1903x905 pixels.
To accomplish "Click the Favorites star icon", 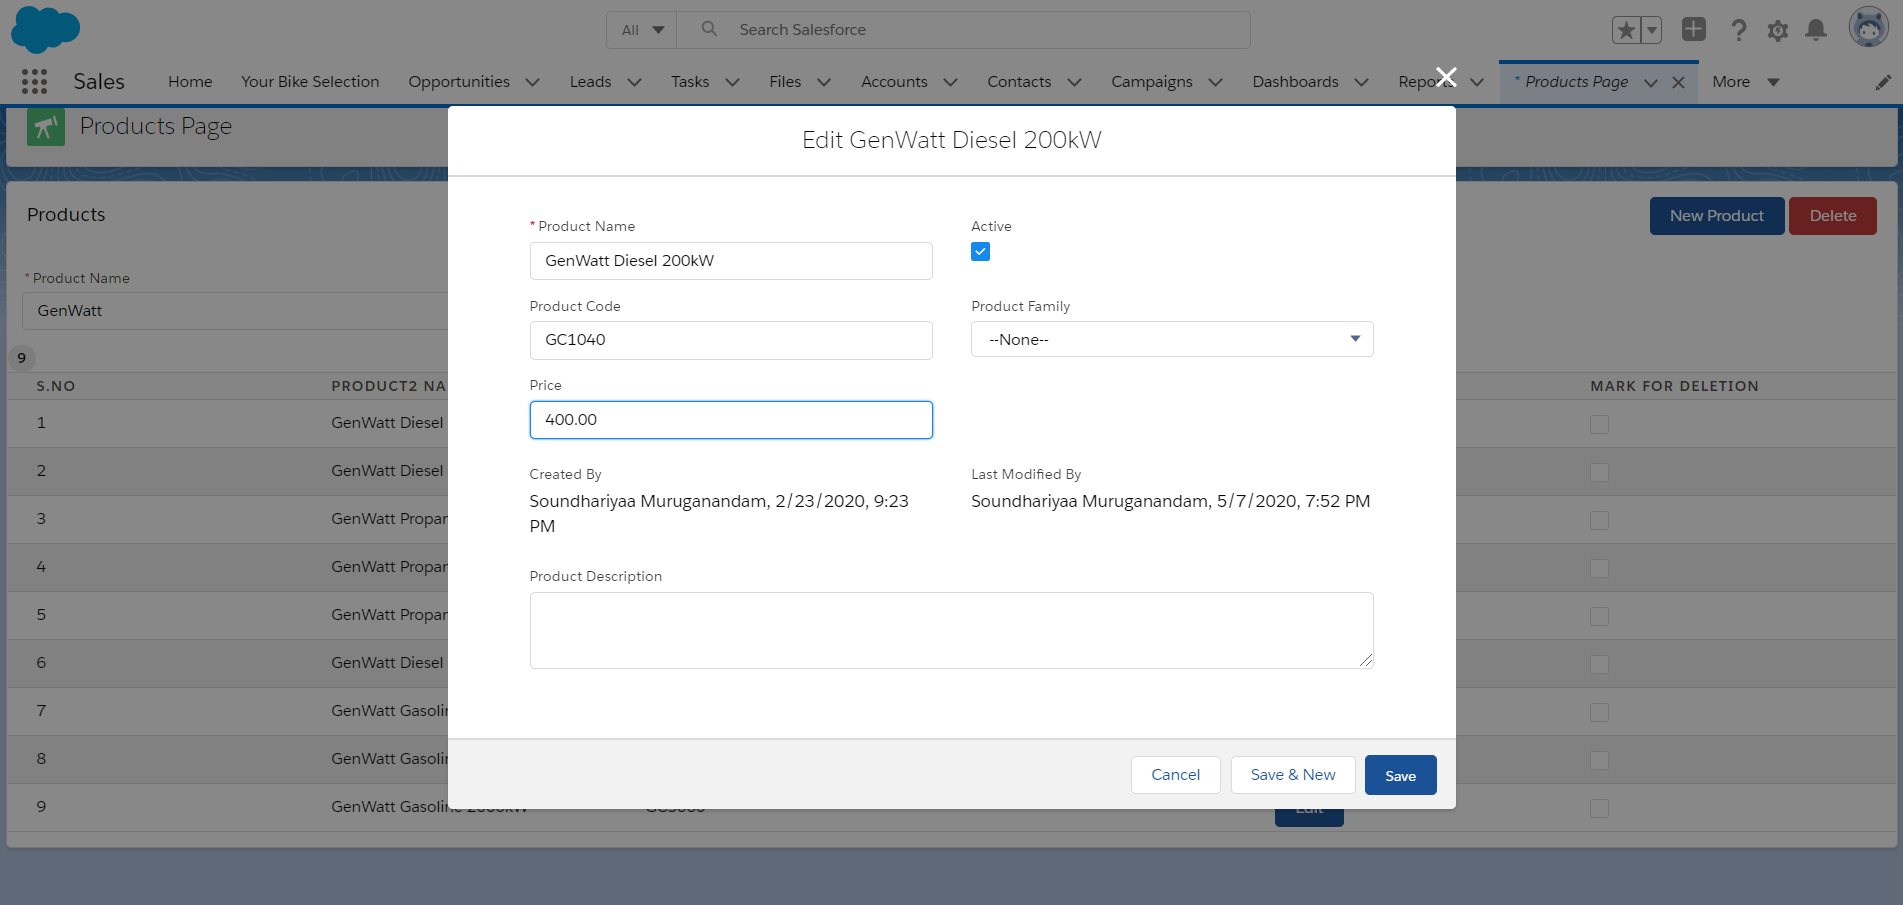I will [x=1626, y=30].
